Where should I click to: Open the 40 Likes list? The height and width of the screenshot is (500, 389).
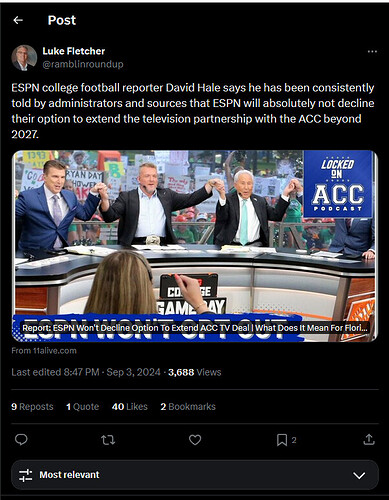click(x=130, y=407)
